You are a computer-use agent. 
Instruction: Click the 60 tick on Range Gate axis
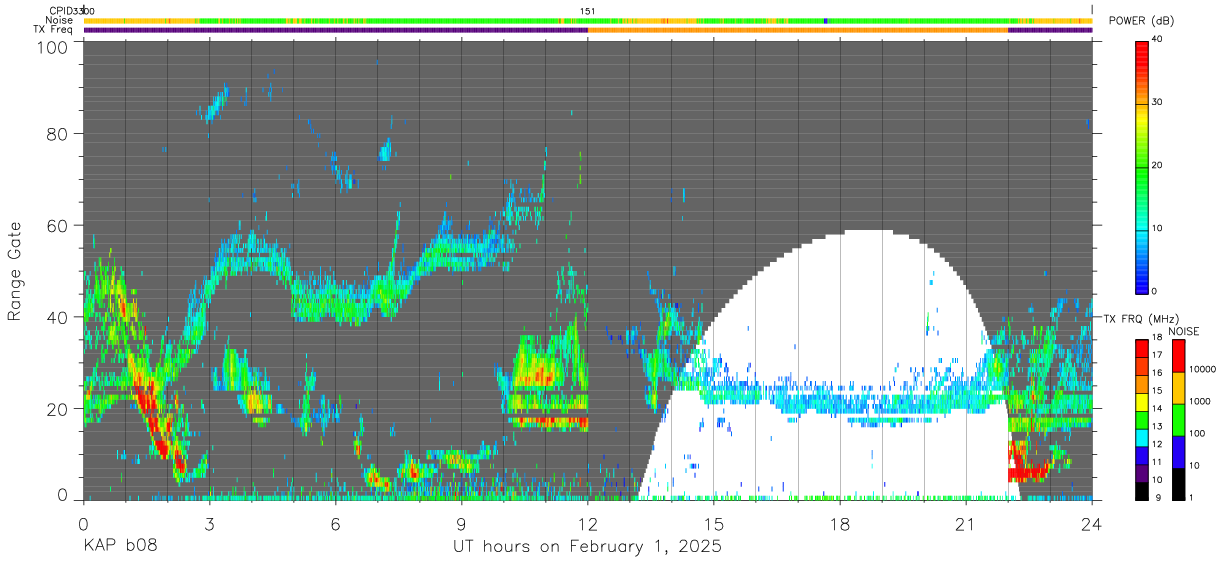point(58,225)
